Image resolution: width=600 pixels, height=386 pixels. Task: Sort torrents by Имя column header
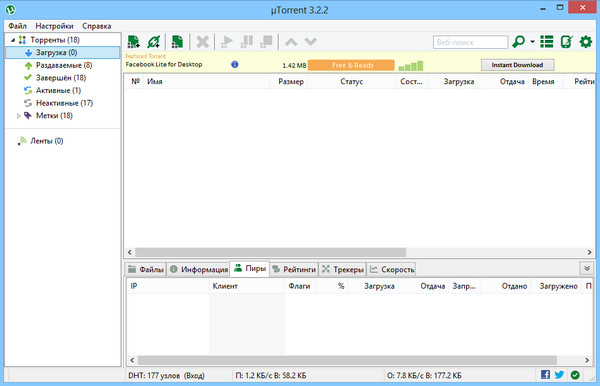coord(206,81)
